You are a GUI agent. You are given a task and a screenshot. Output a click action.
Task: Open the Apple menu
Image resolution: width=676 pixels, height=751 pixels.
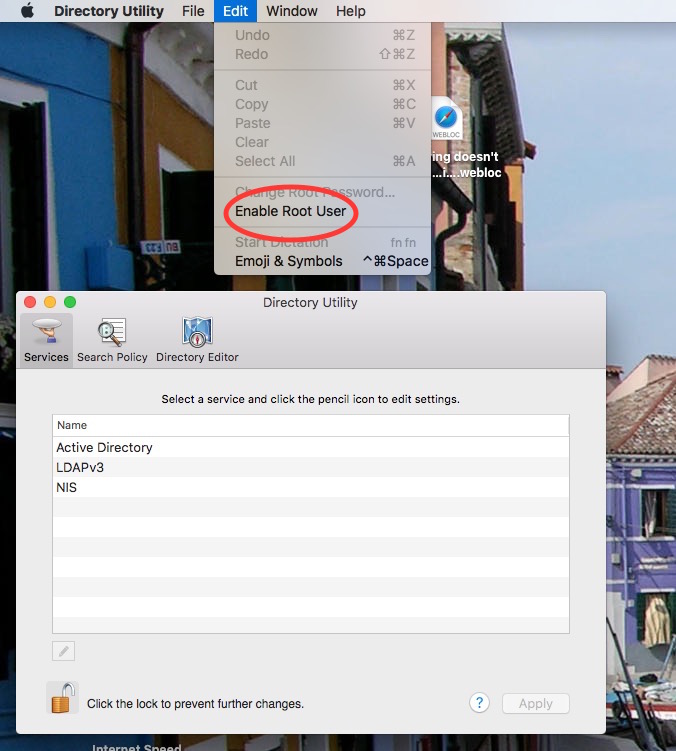[28, 11]
